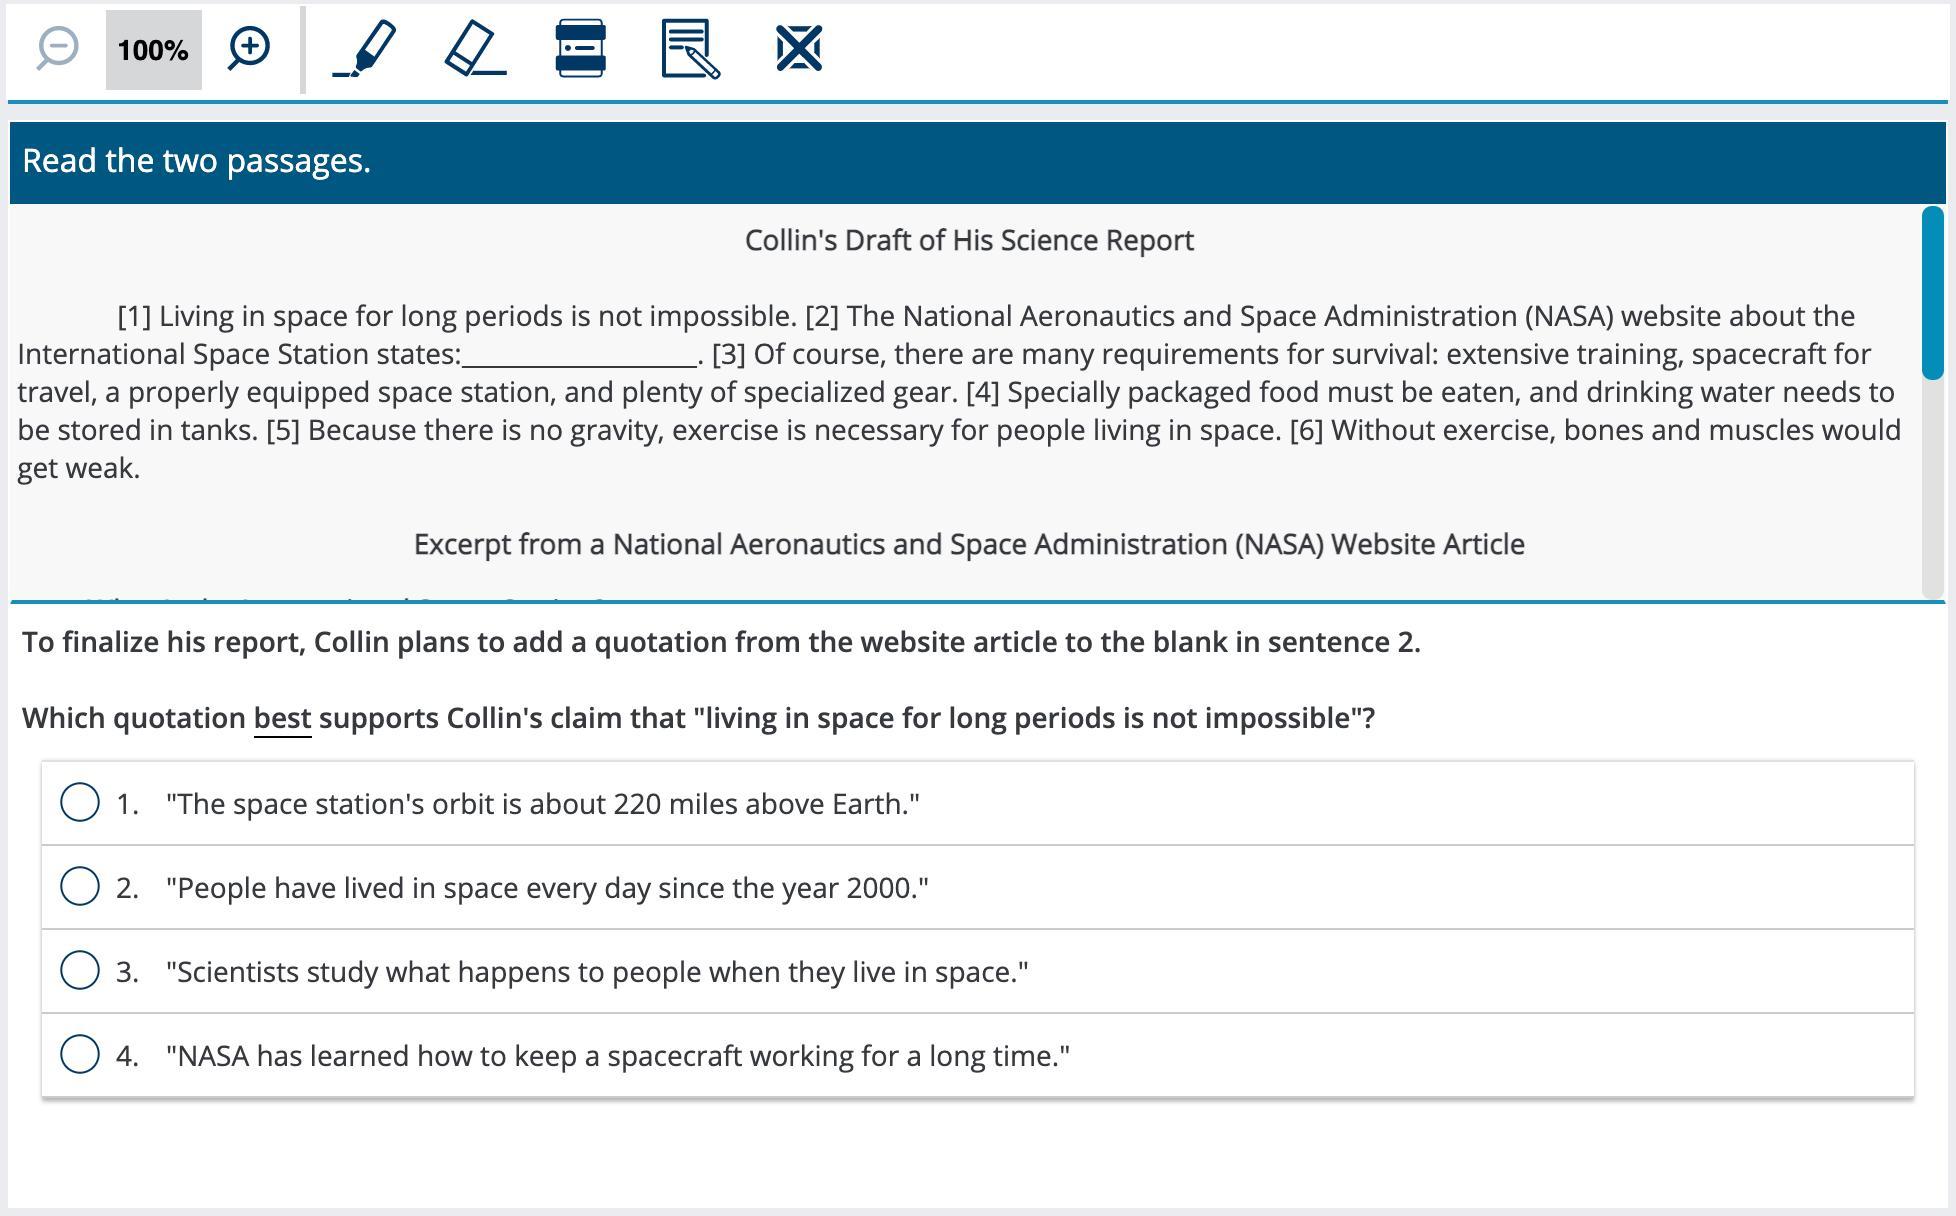Select answer 3 radio button
The image size is (1956, 1216).
(x=80, y=970)
